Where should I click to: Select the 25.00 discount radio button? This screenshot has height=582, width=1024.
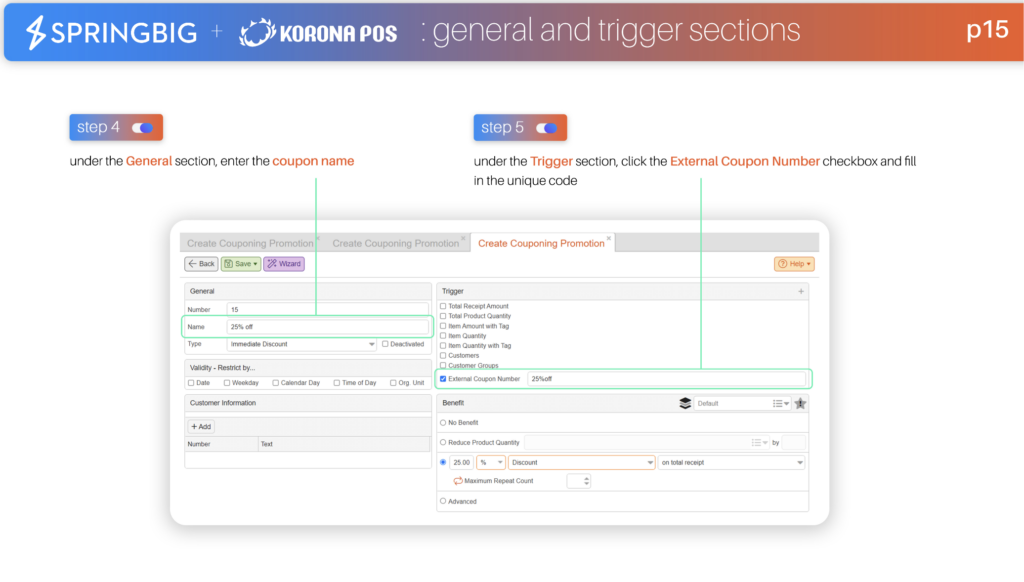click(x=443, y=462)
